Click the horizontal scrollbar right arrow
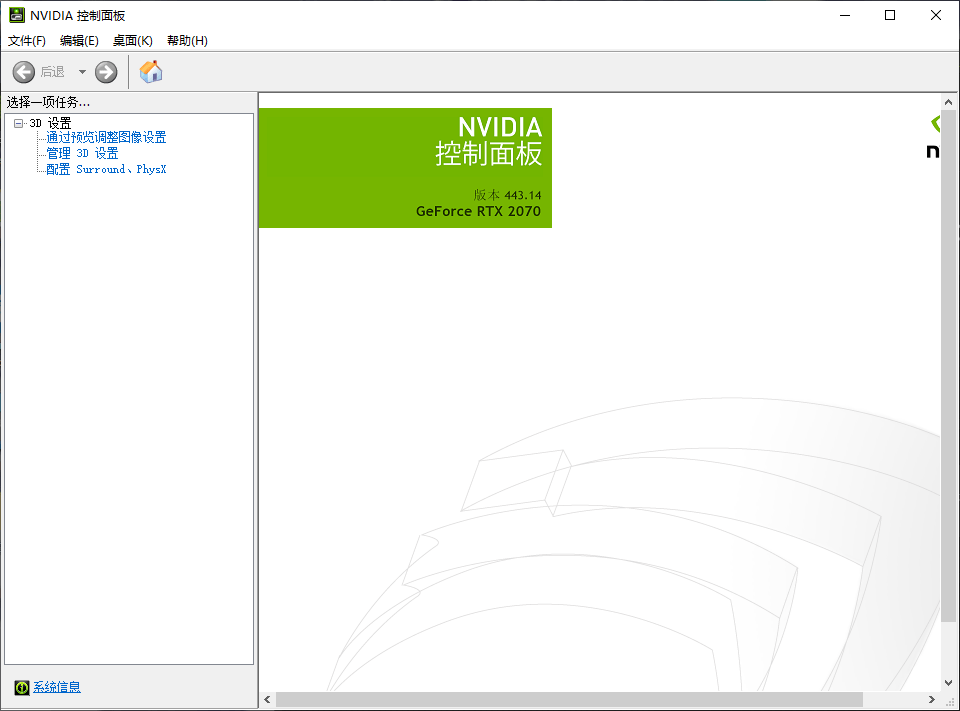 click(x=931, y=699)
